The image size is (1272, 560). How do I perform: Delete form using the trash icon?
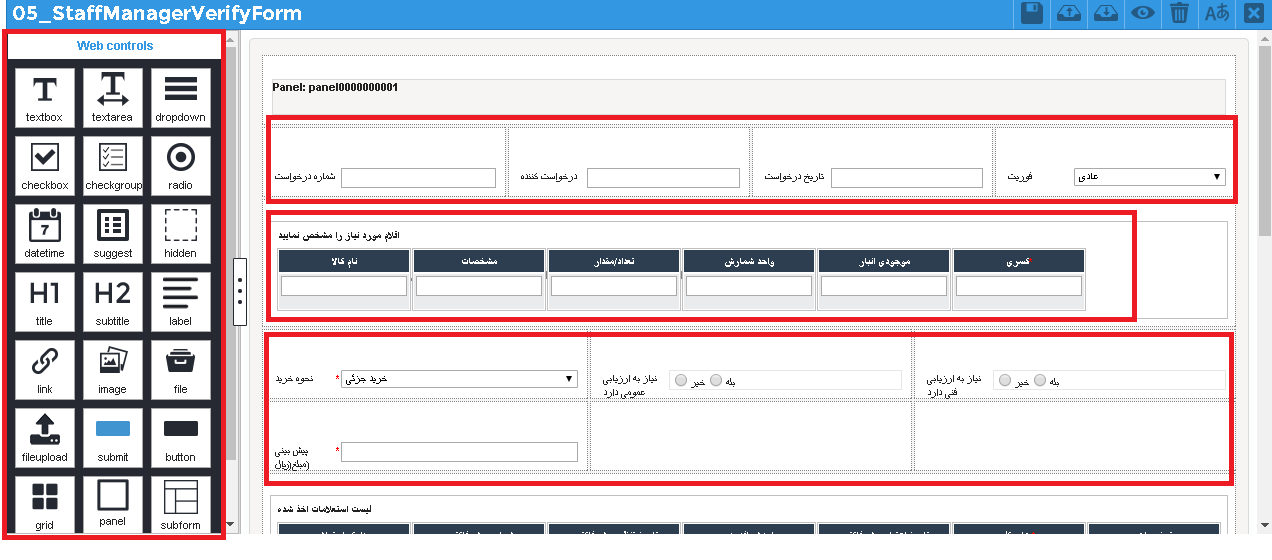coord(1180,13)
